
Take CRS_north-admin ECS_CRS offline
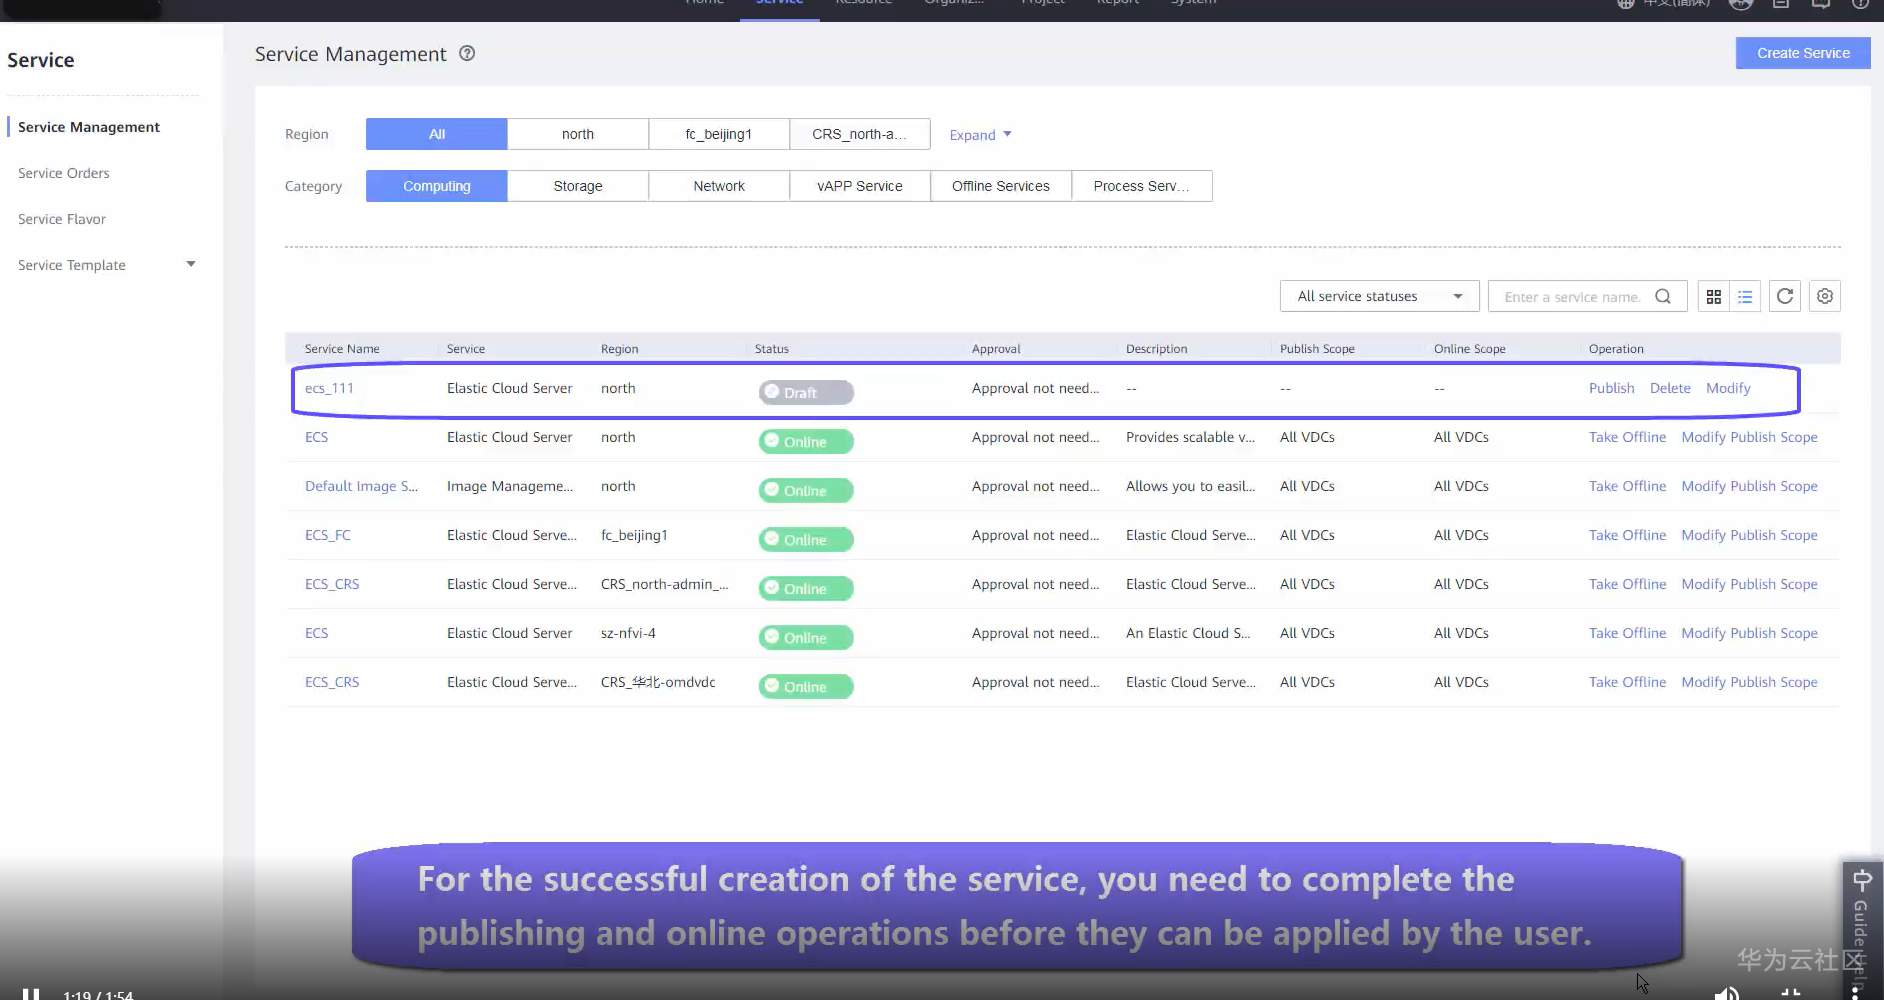click(x=1627, y=584)
